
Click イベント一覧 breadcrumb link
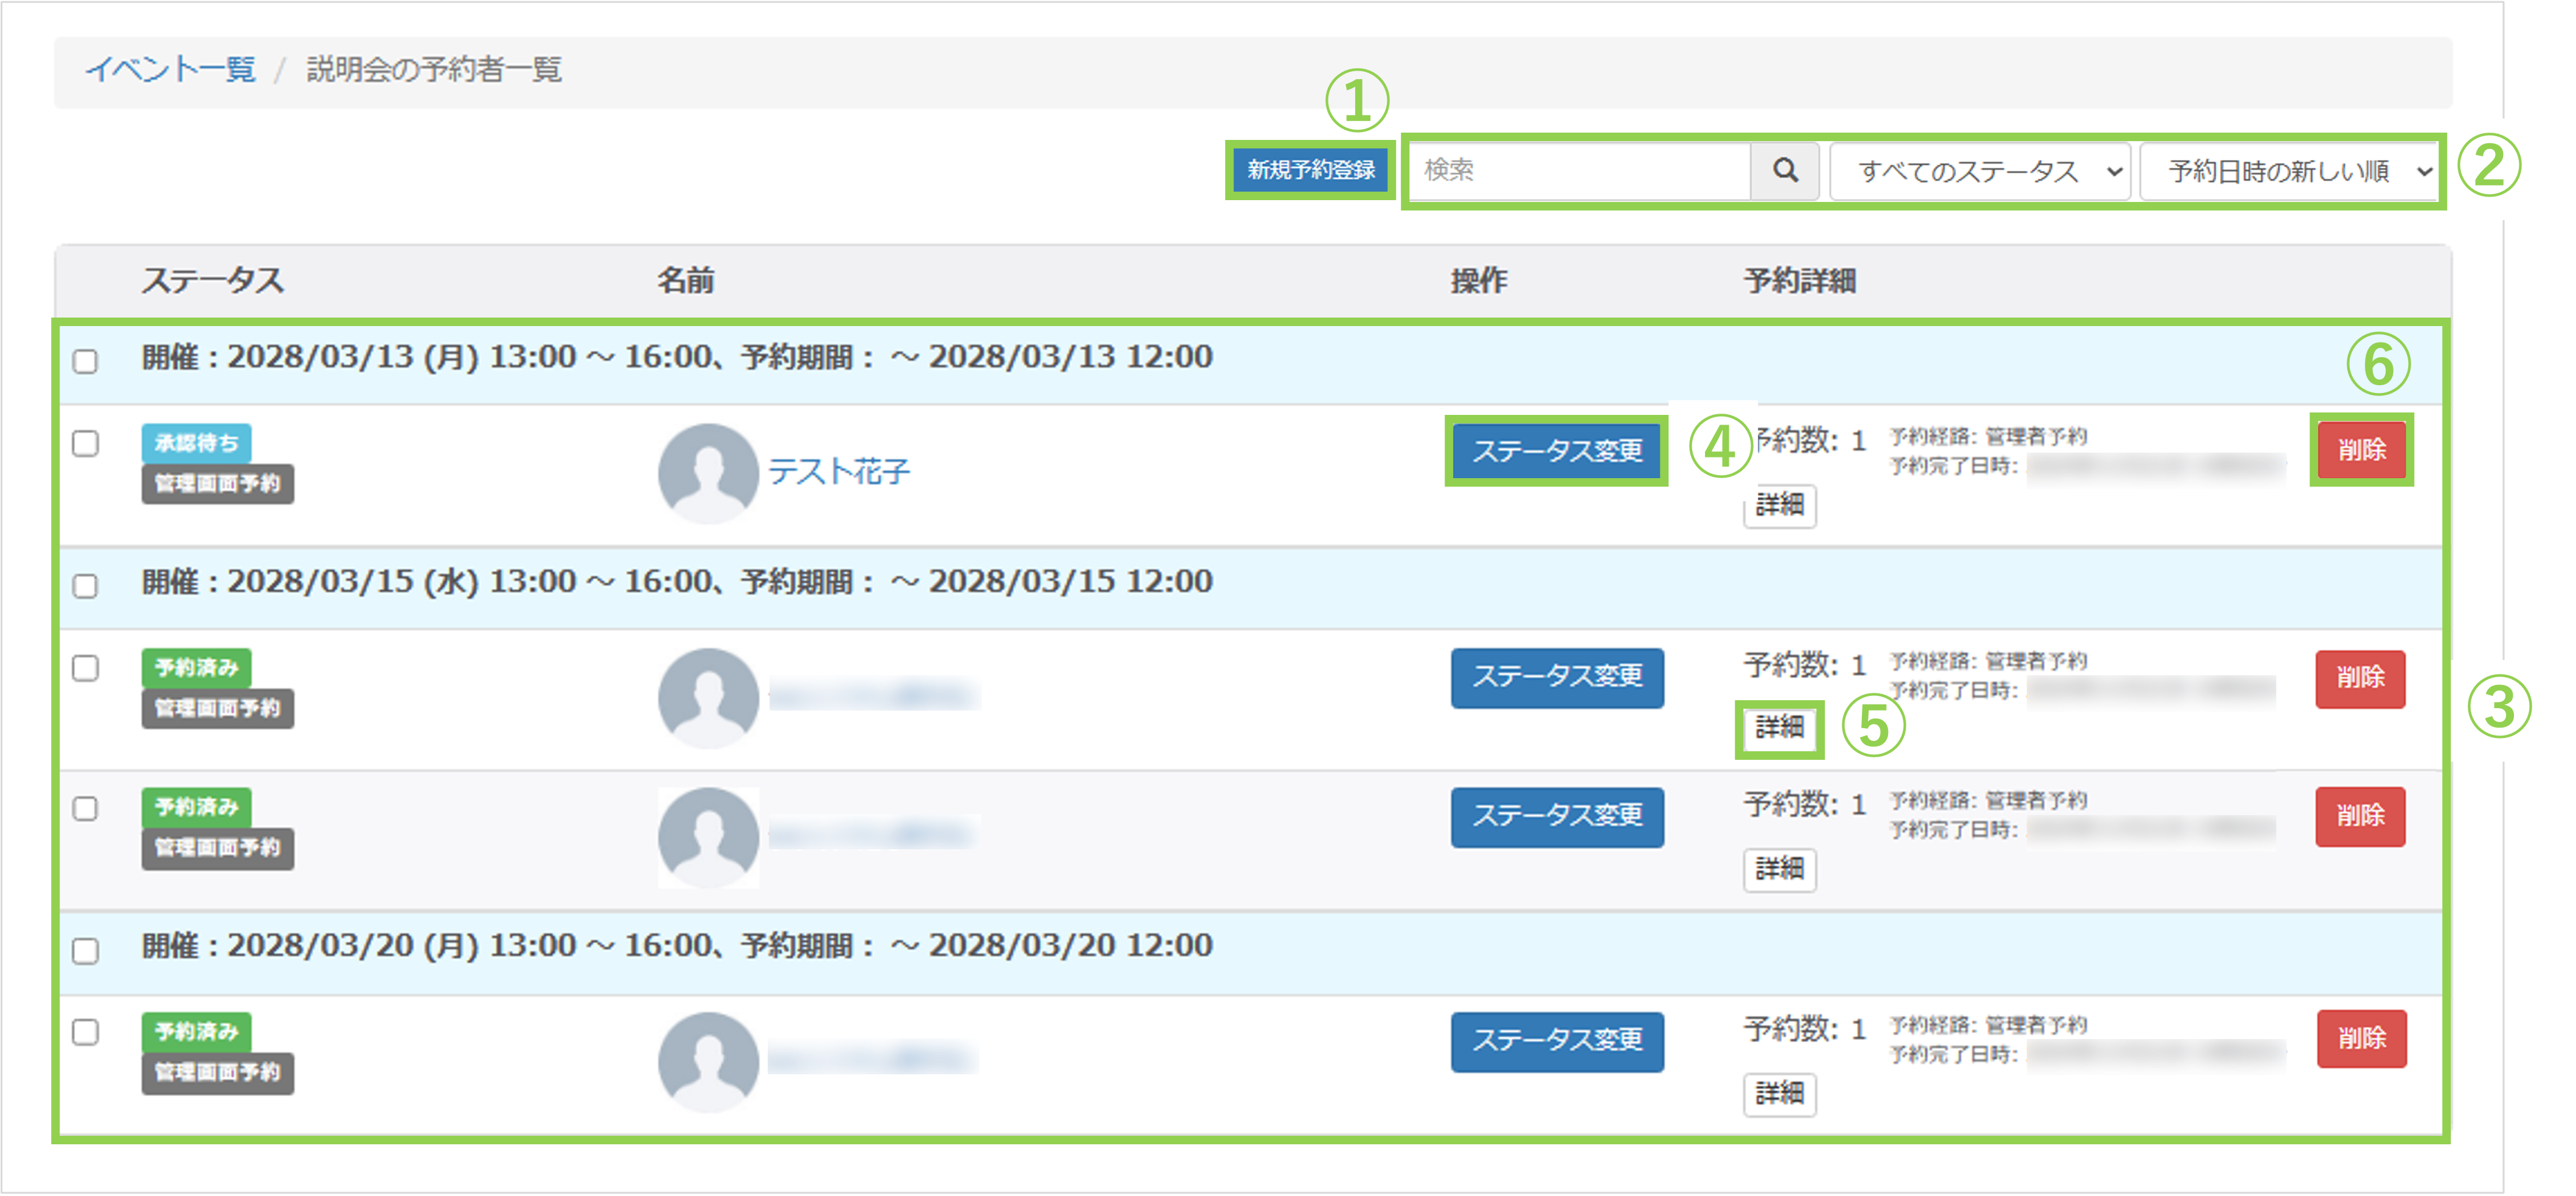click(x=171, y=69)
